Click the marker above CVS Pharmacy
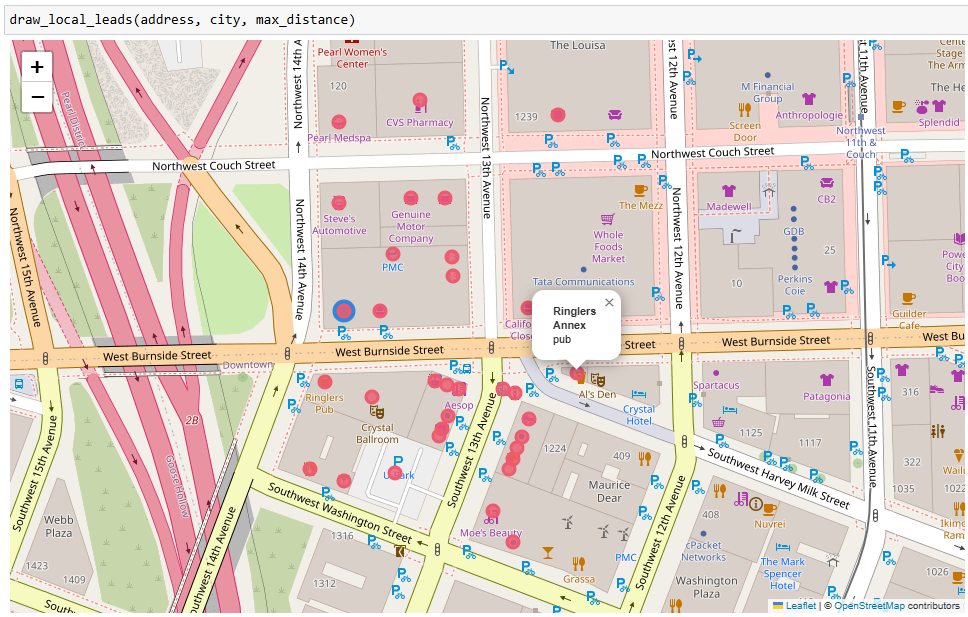The image size is (968, 617). coord(420,100)
